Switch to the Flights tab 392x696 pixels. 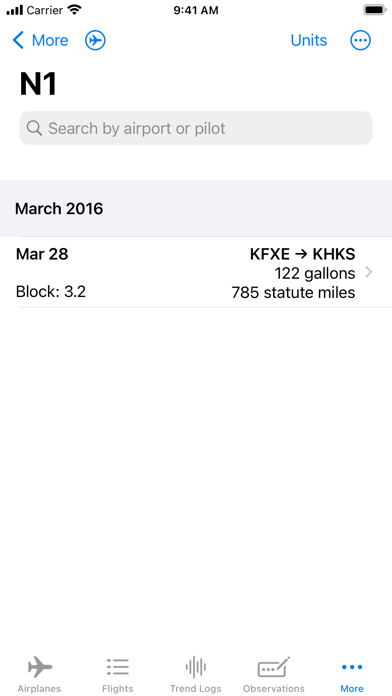118,674
